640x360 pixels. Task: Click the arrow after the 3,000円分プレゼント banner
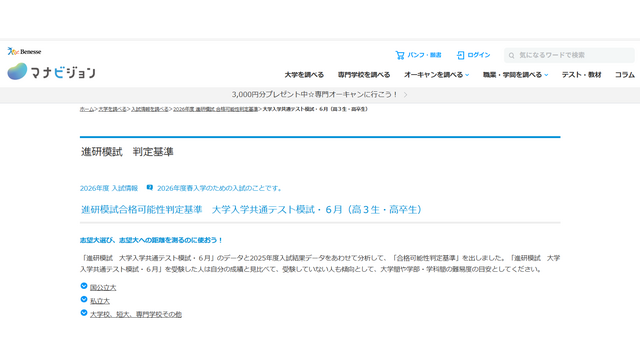click(x=405, y=95)
